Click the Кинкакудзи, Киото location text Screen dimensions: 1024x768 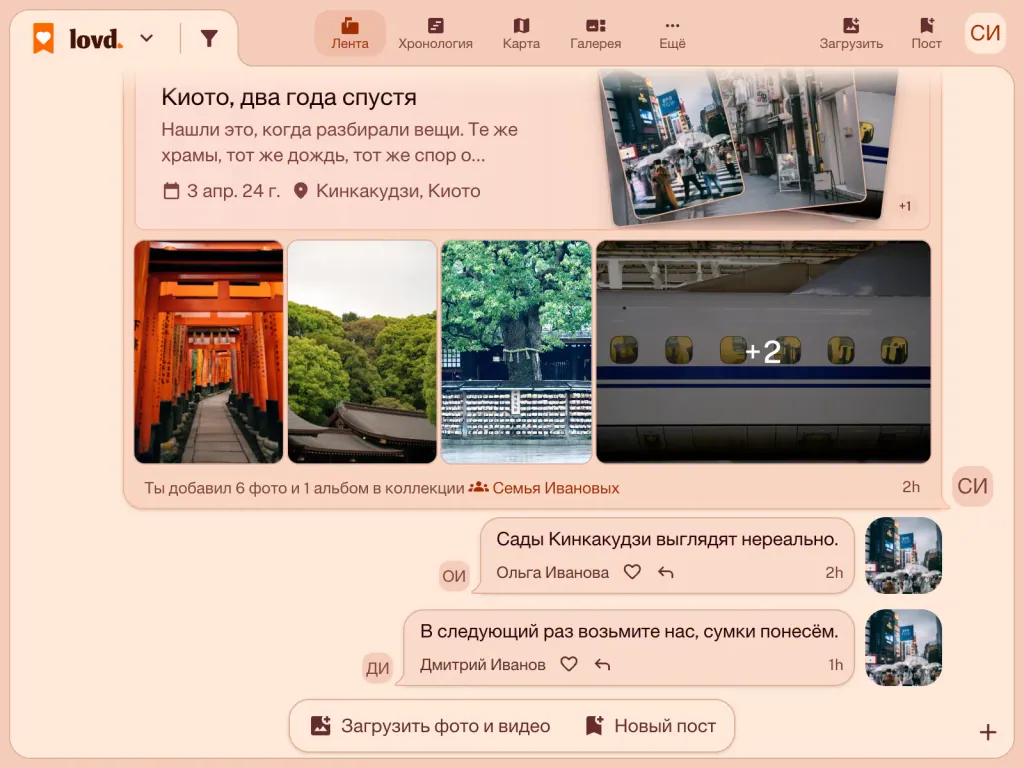tap(398, 191)
